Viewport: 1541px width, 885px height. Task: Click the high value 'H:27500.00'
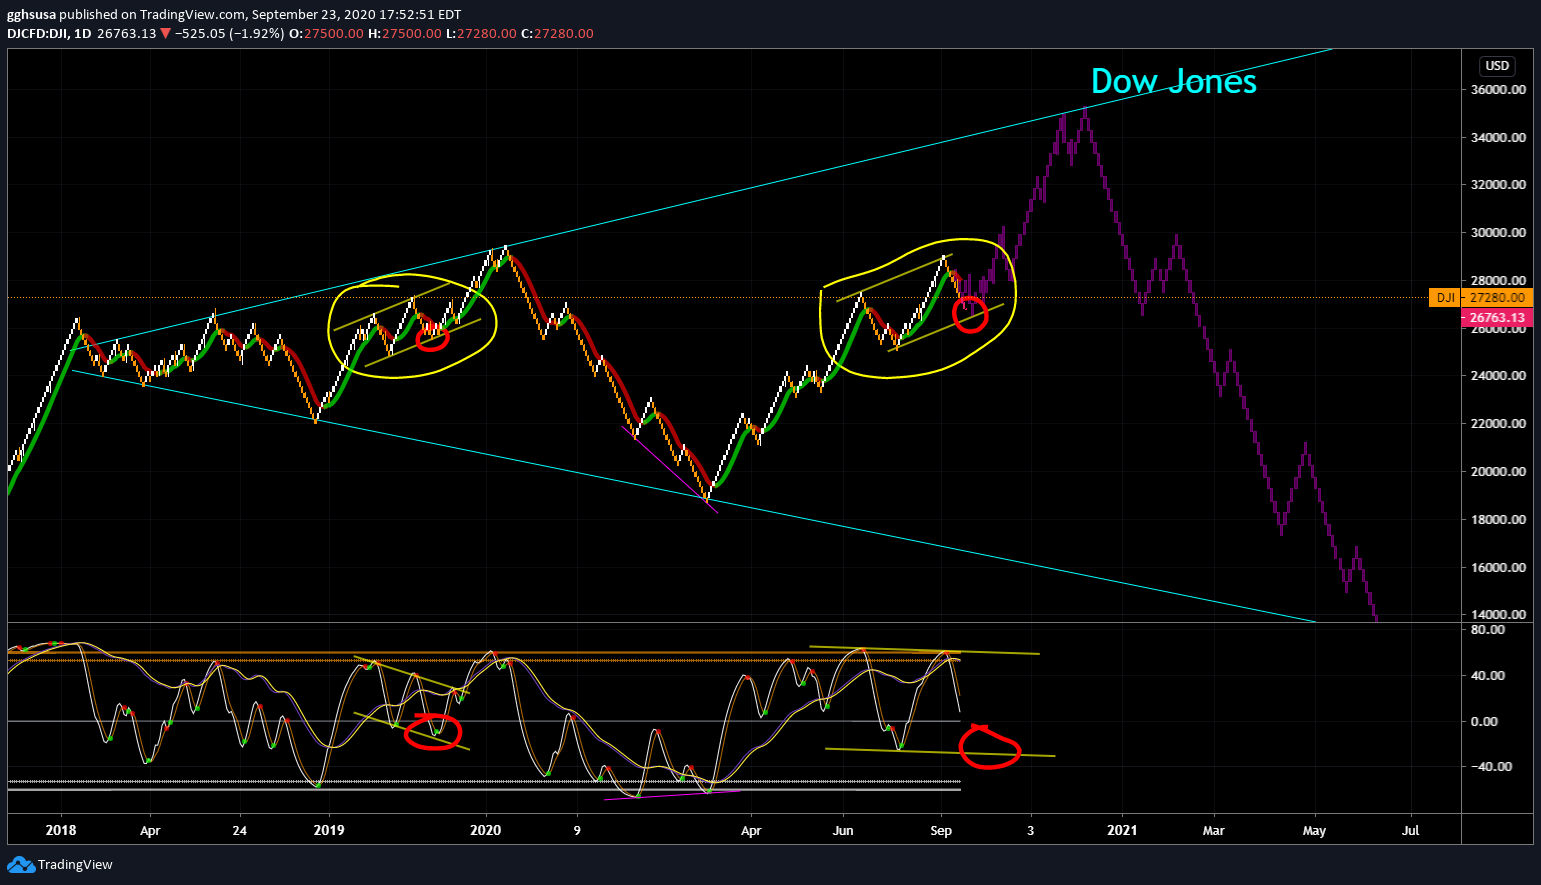pos(404,33)
